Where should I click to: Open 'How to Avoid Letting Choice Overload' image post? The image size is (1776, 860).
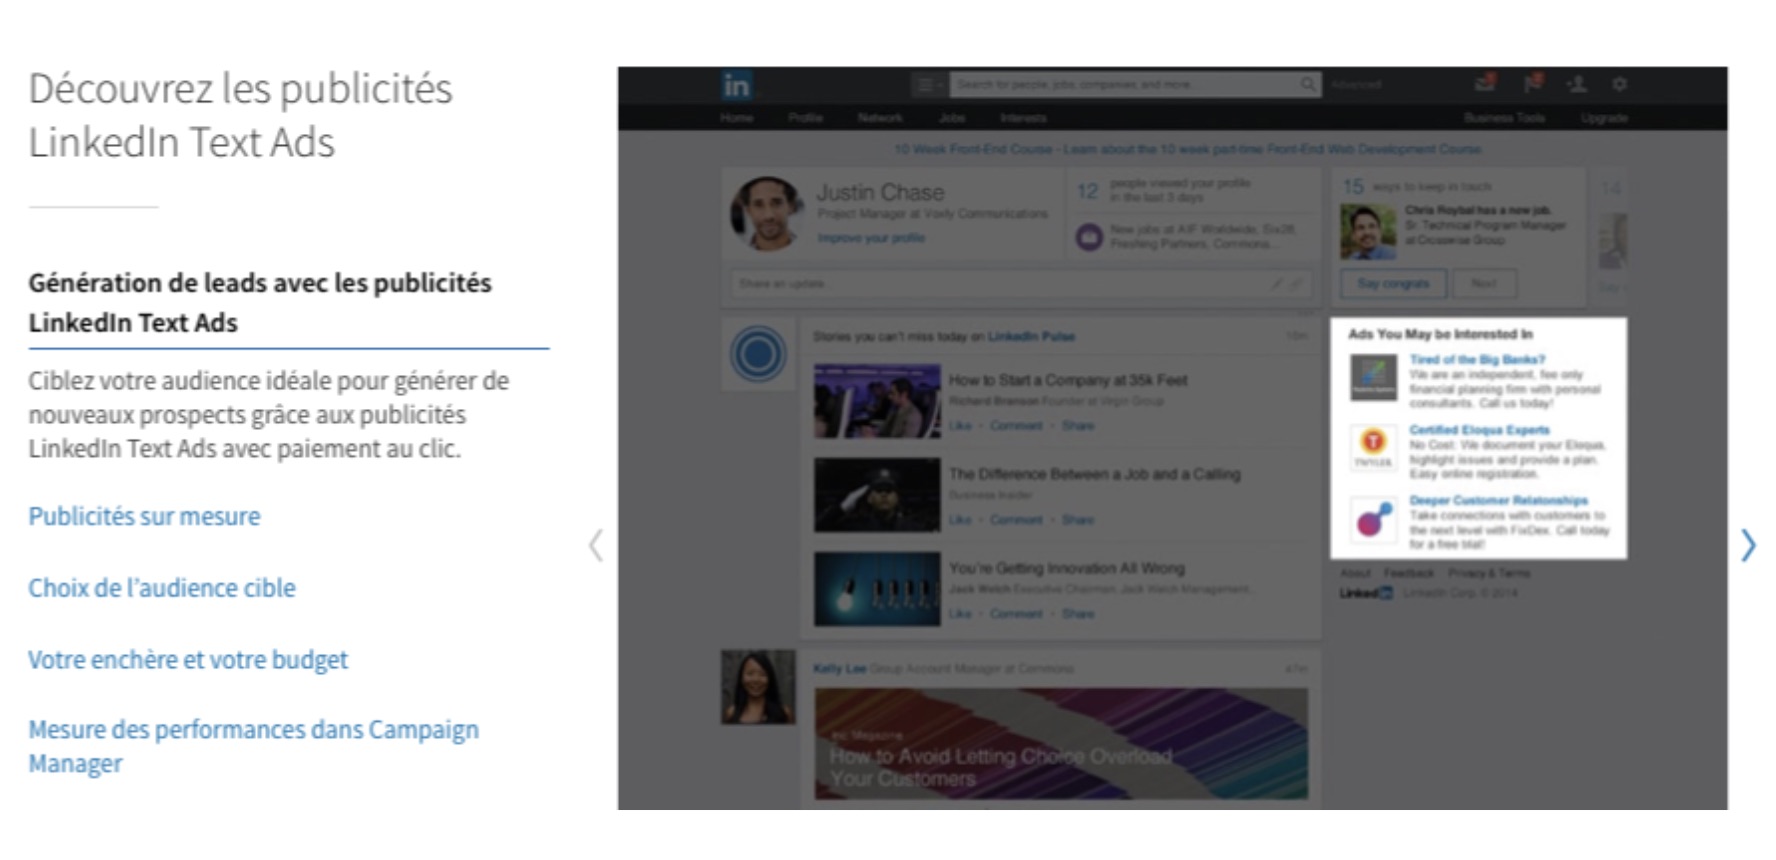point(1060,744)
